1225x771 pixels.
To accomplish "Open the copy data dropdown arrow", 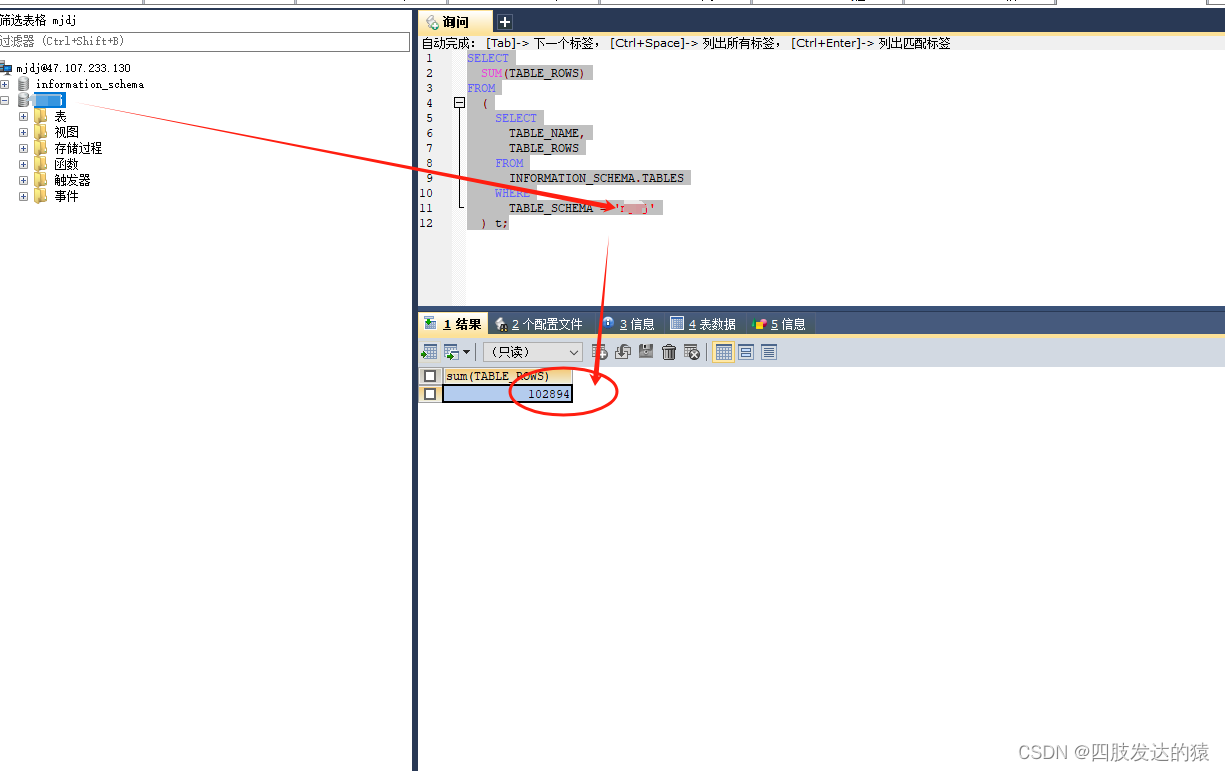I will [466, 352].
